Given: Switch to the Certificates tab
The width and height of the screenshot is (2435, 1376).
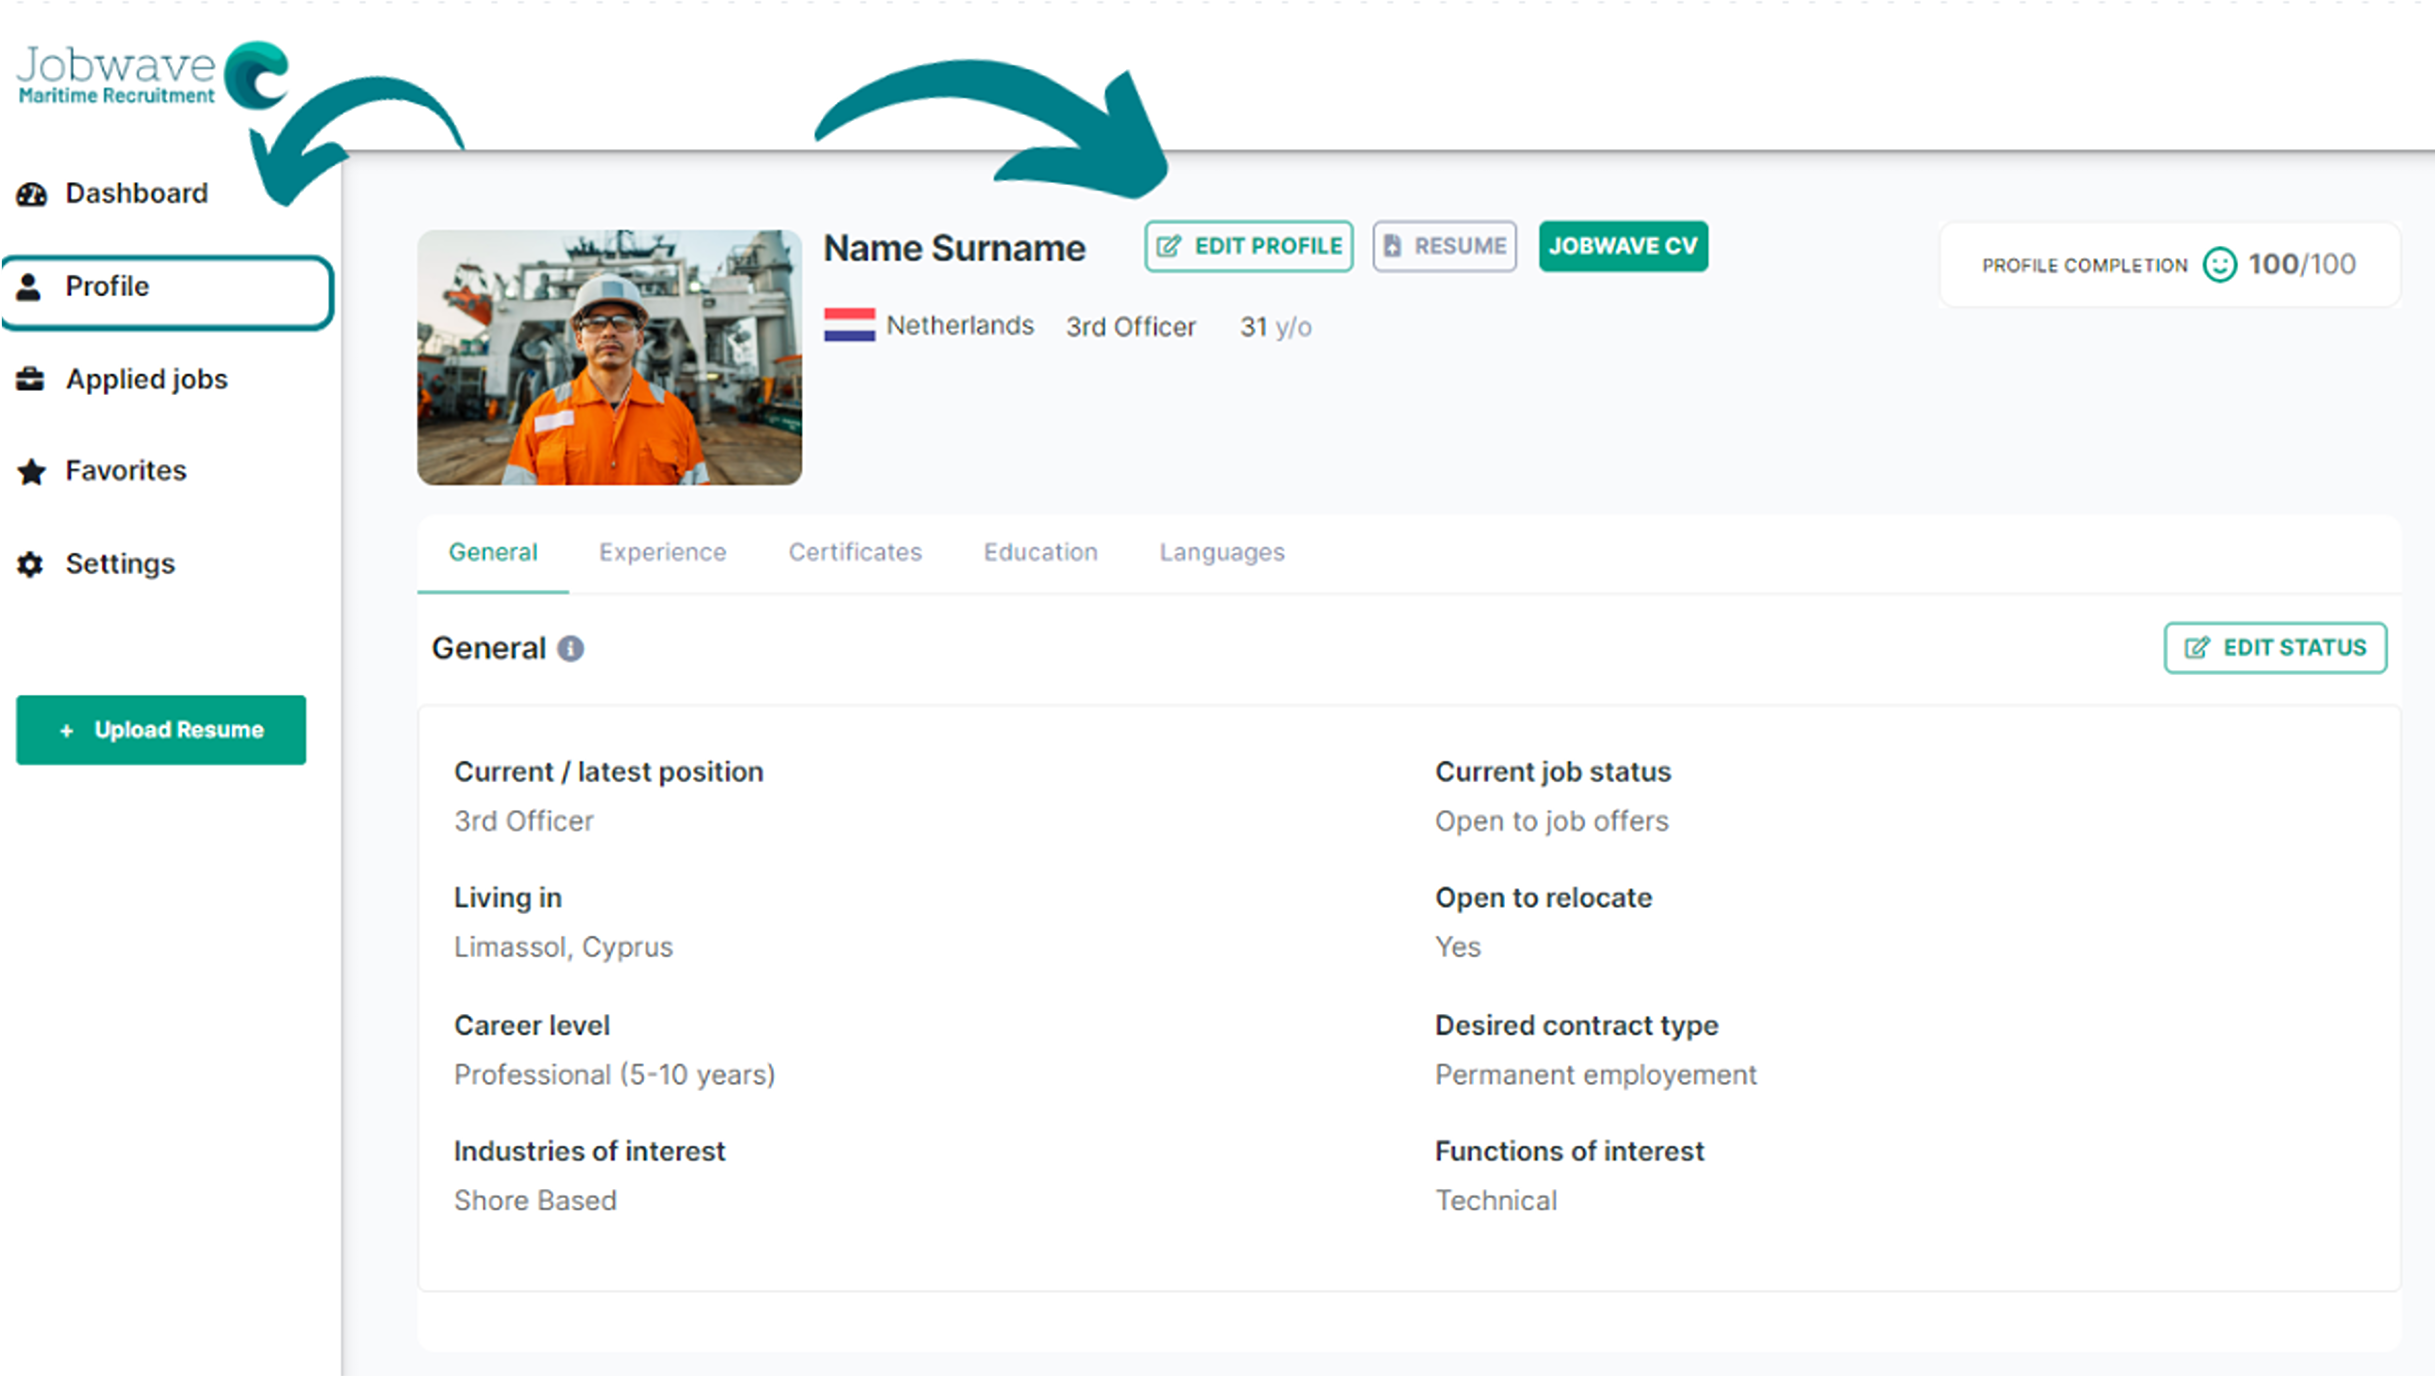Looking at the screenshot, I should (855, 552).
